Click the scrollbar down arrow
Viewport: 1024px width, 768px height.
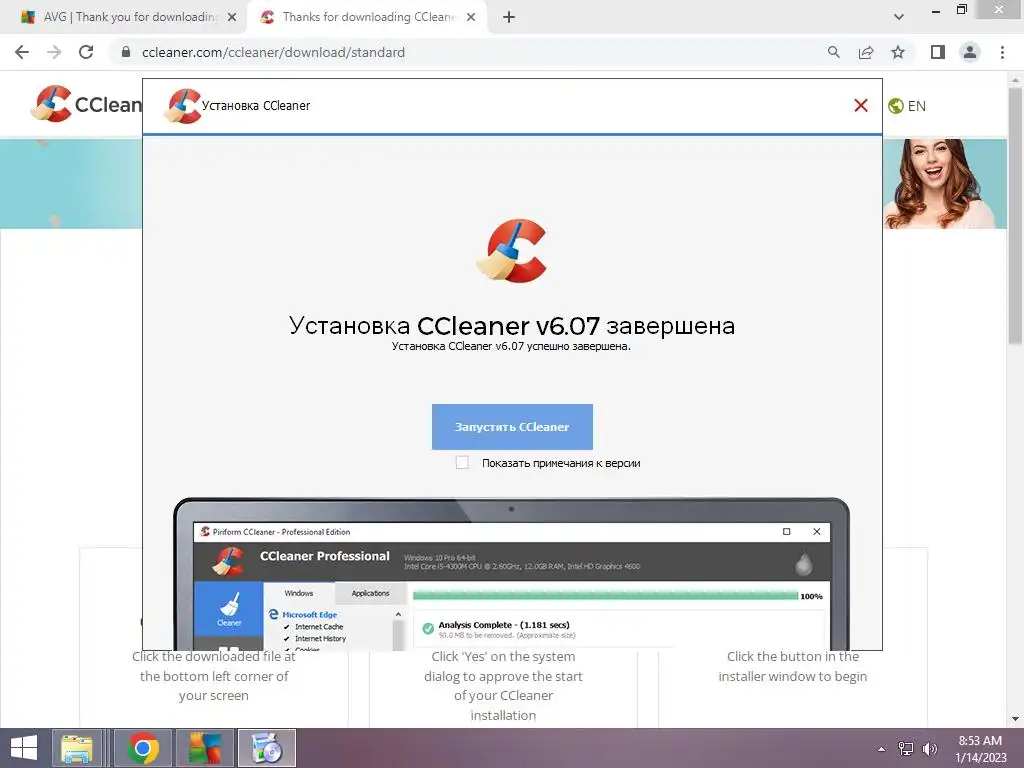[1015, 719]
